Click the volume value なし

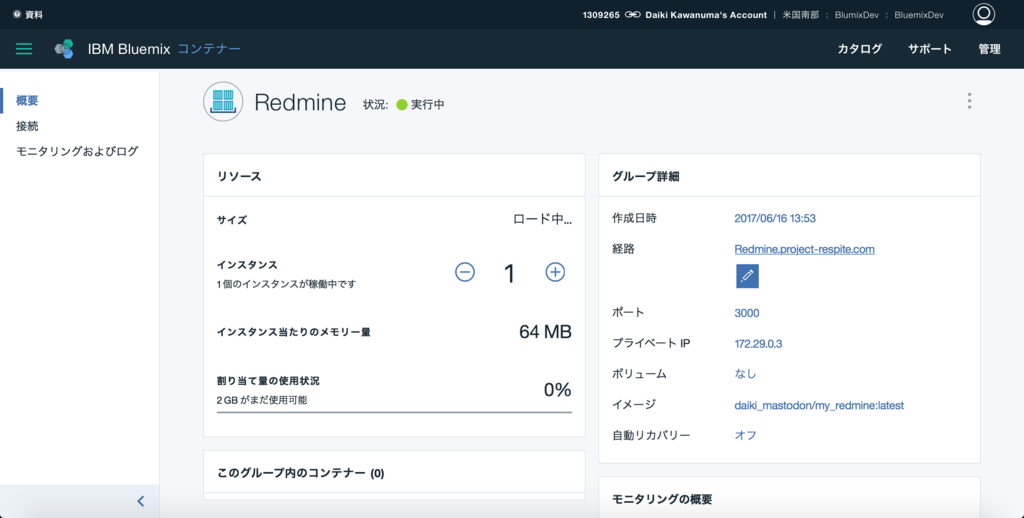[x=745, y=374]
